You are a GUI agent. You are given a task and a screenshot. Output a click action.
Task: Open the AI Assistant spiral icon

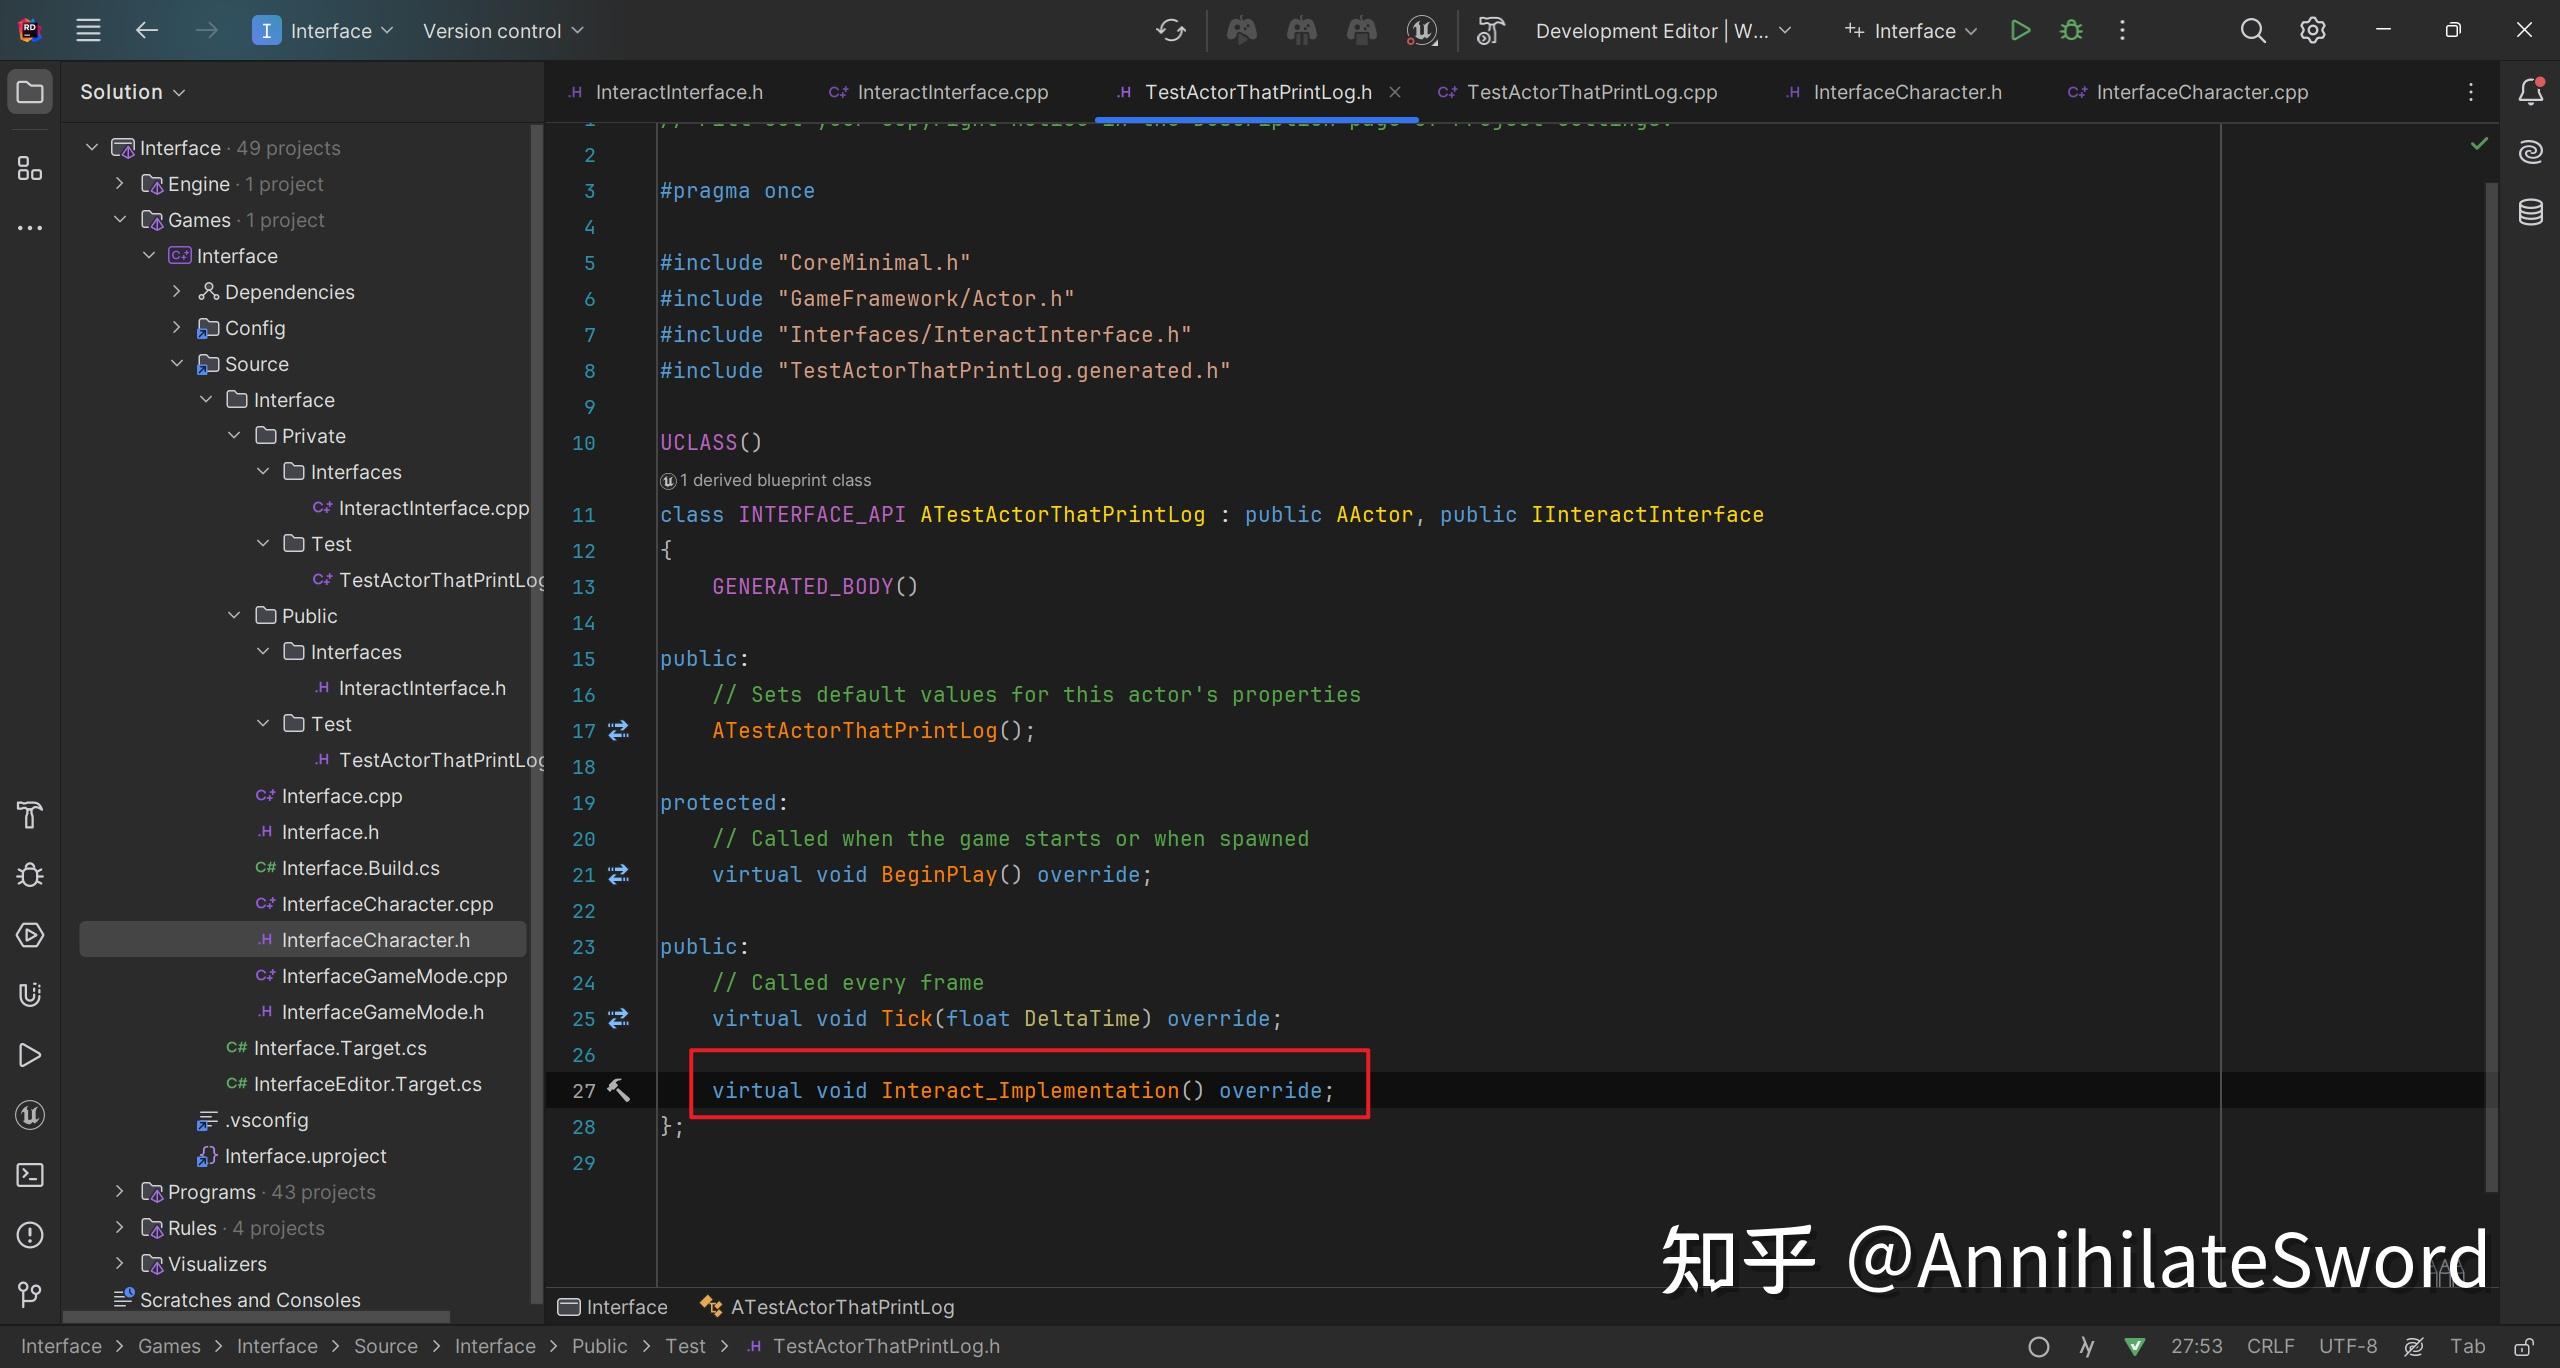click(x=2531, y=152)
